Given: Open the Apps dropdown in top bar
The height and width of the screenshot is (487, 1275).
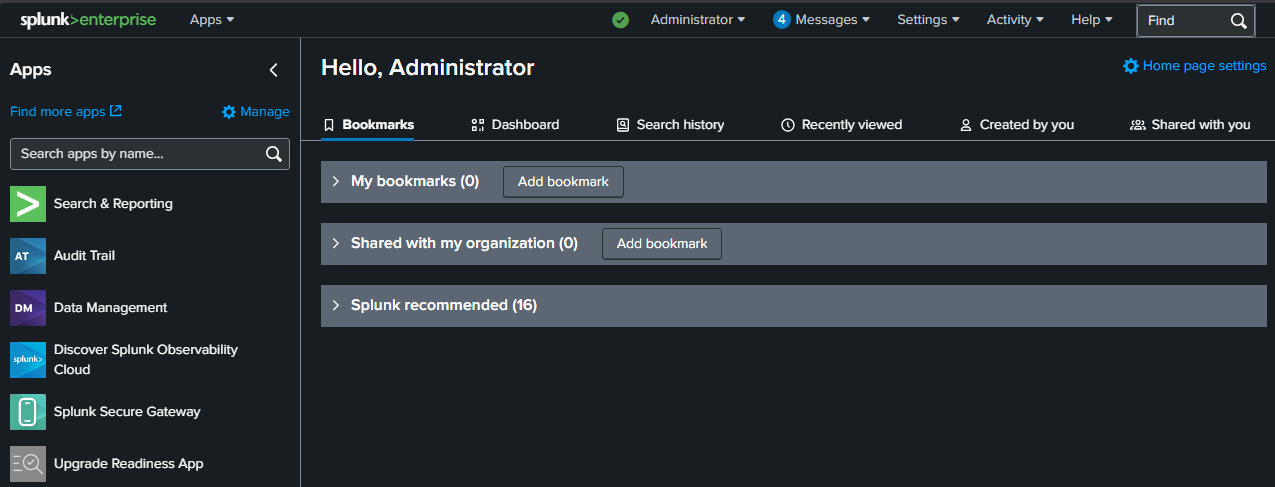Looking at the screenshot, I should [212, 20].
